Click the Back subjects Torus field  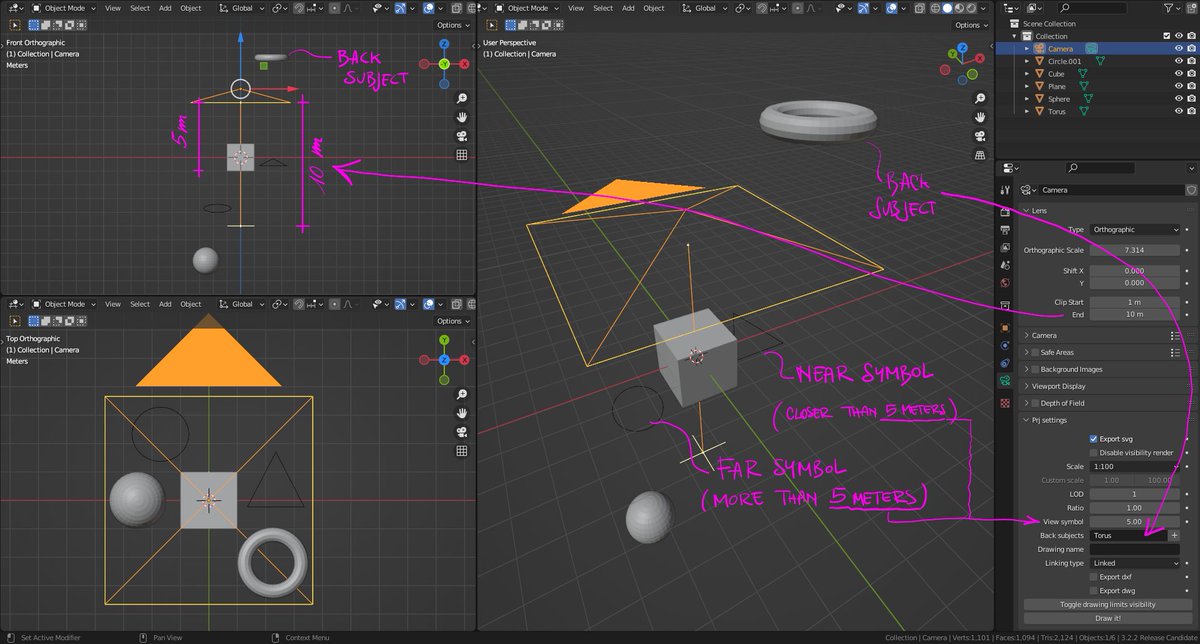click(x=1128, y=535)
